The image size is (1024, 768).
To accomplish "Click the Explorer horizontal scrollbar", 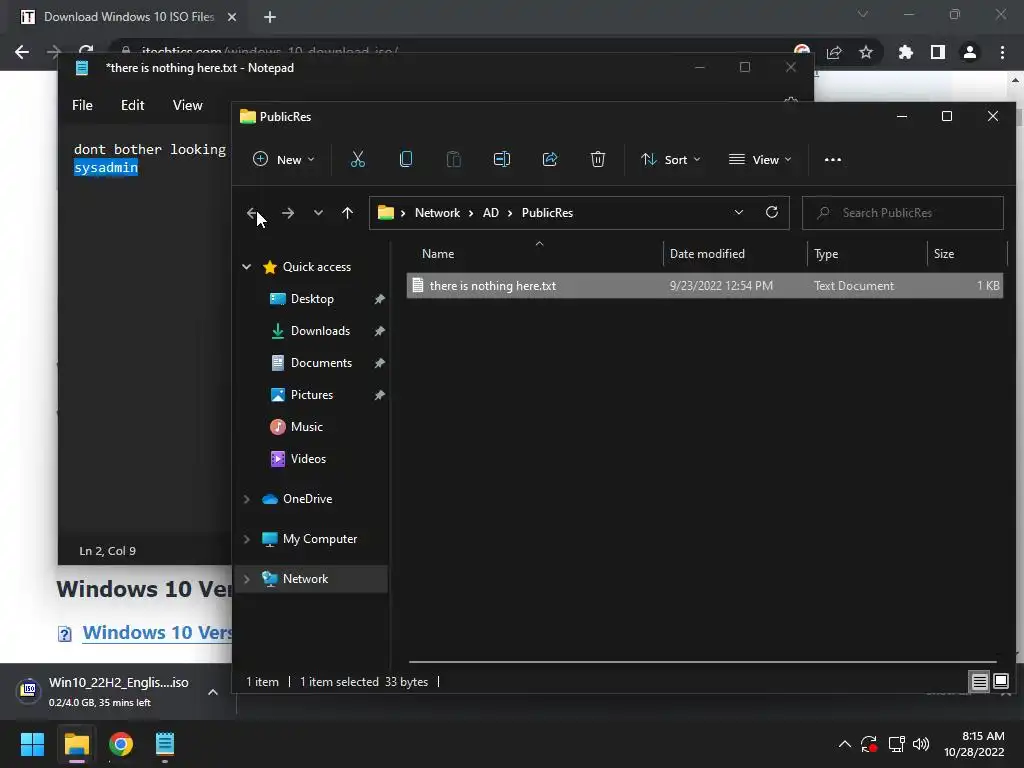I will tap(703, 662).
